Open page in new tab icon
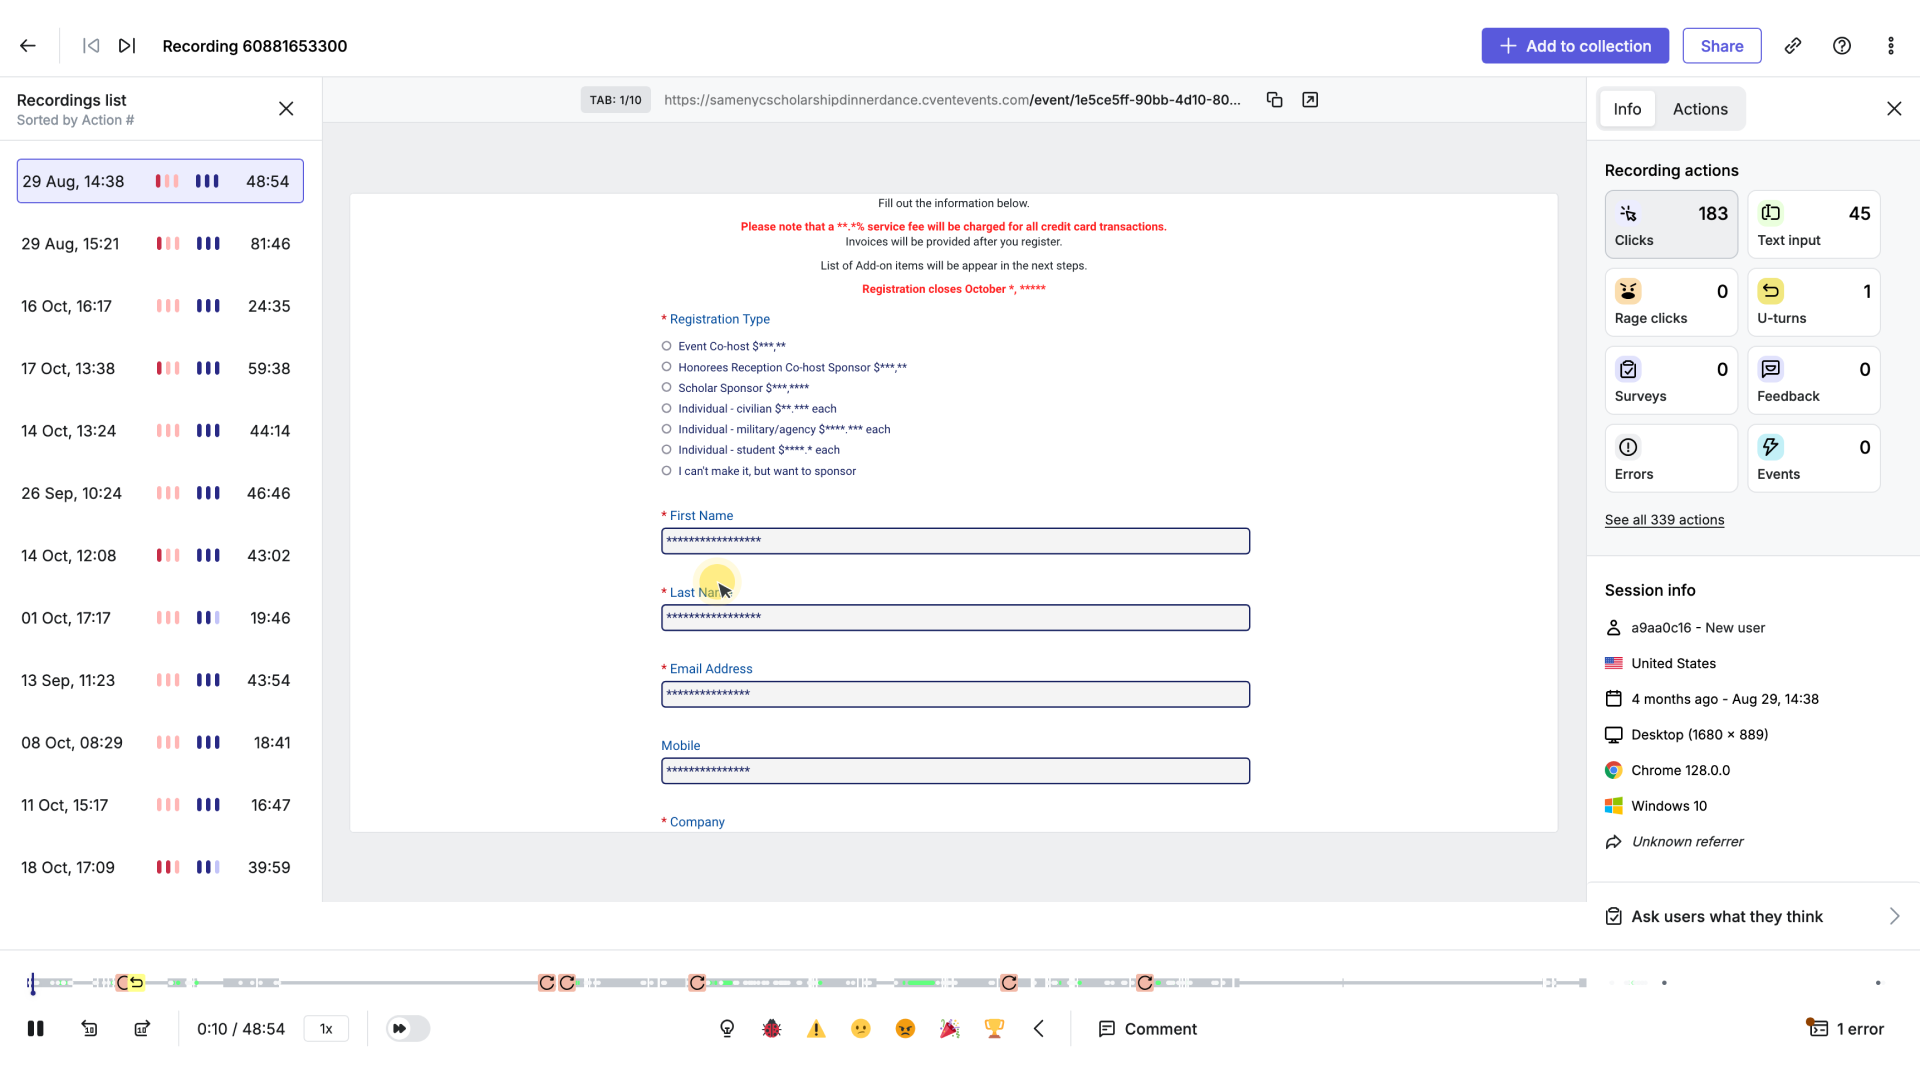Screen dimensions: 1920x1080 click(x=1310, y=100)
